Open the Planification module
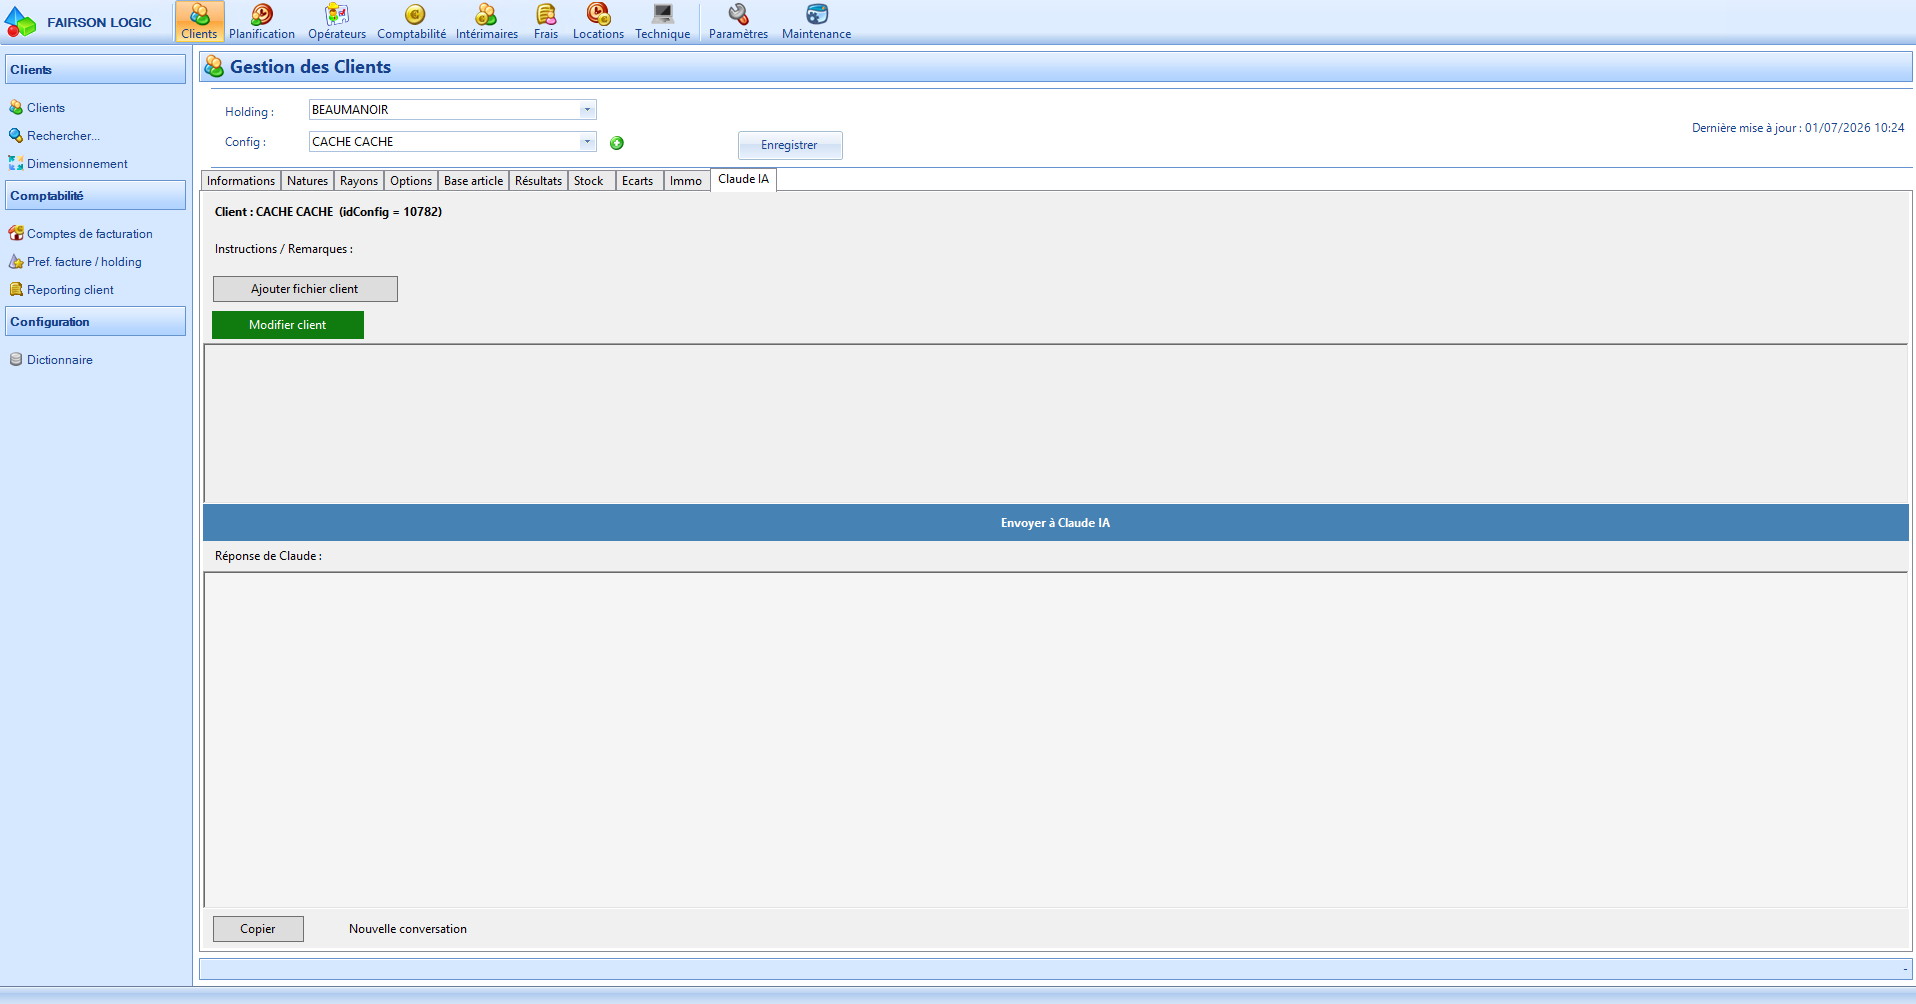The image size is (1916, 1004). [262, 21]
